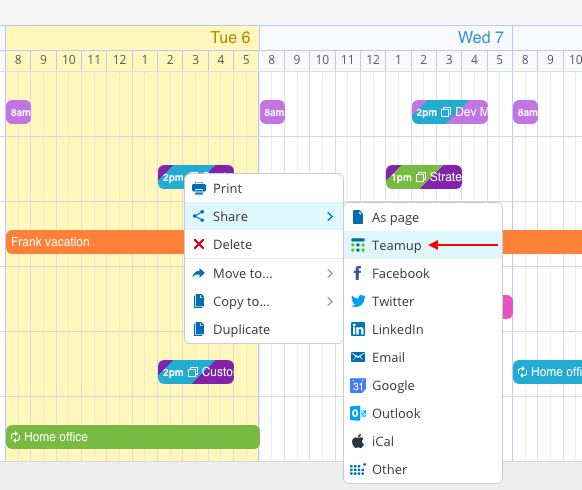
Task: Click the LinkedIn icon
Action: 358,329
